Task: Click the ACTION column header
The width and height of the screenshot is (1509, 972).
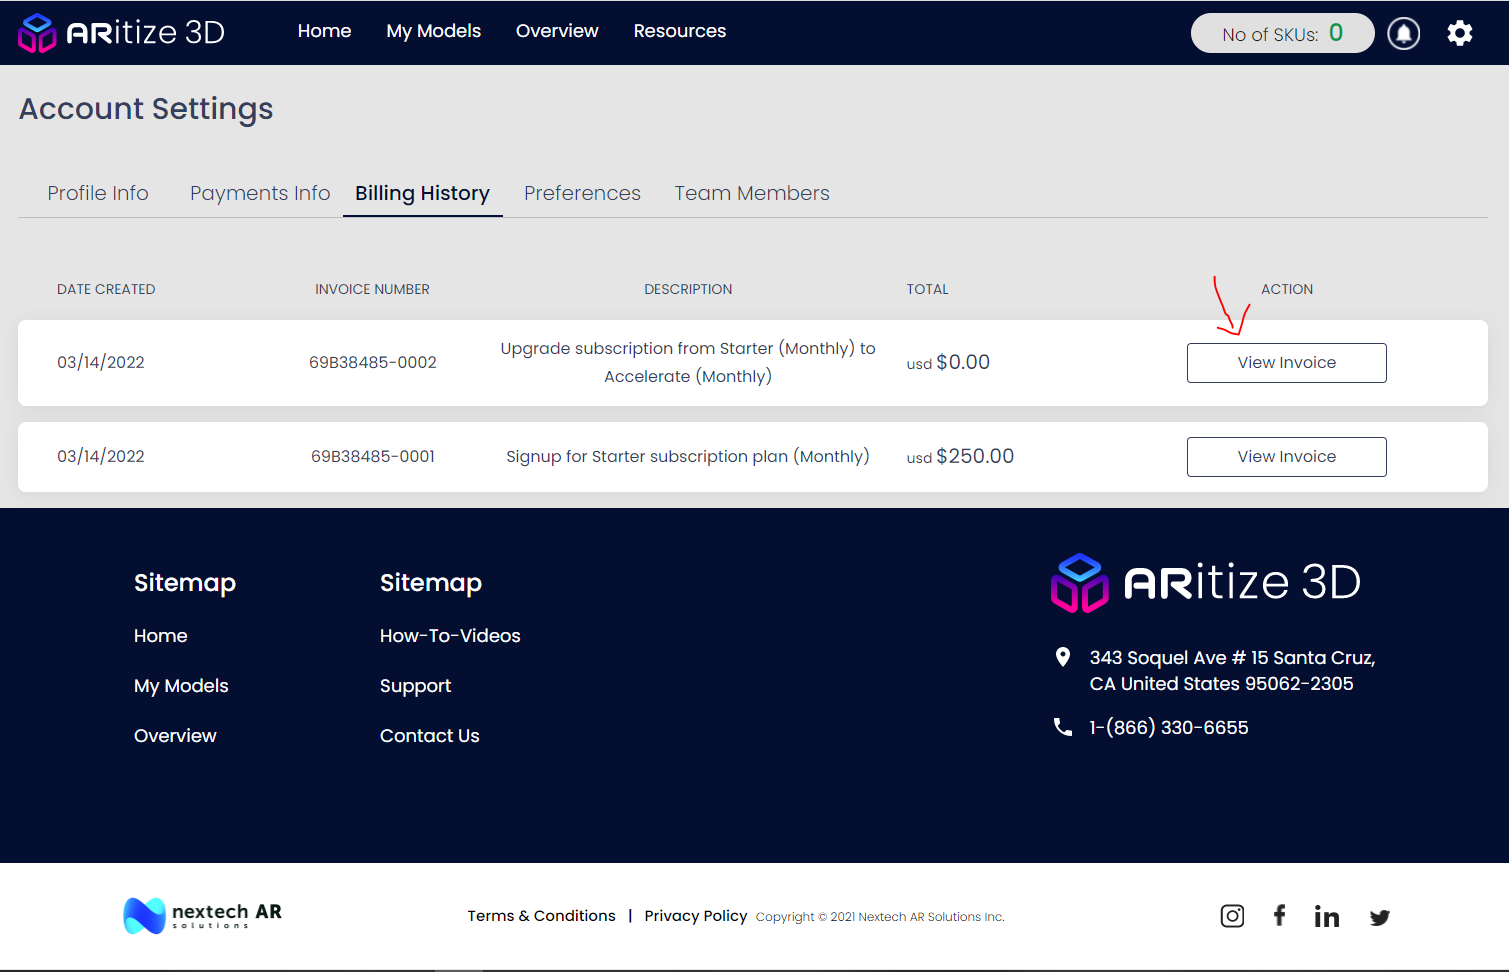Action: coord(1287,289)
